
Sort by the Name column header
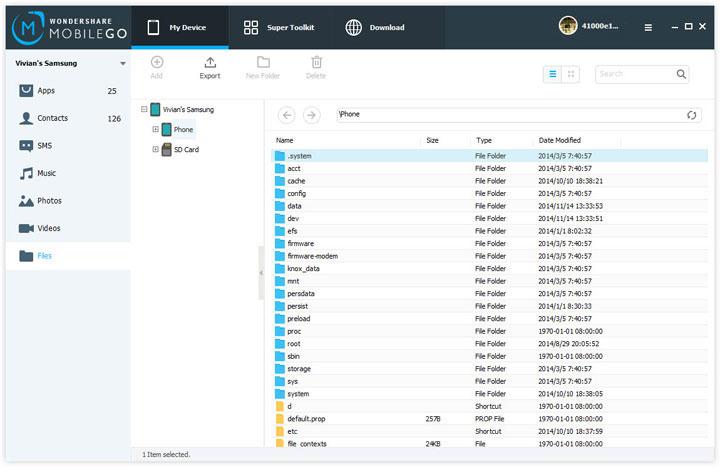point(285,141)
